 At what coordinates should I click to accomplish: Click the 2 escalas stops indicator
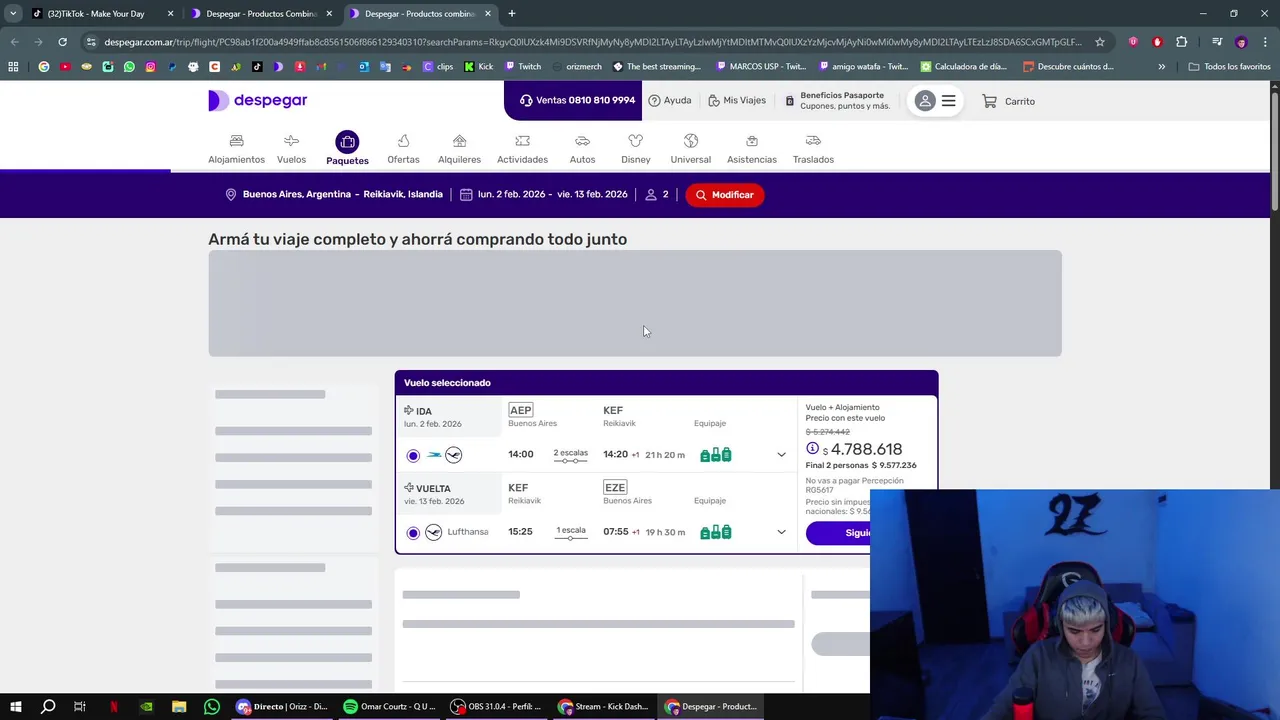[x=571, y=455]
